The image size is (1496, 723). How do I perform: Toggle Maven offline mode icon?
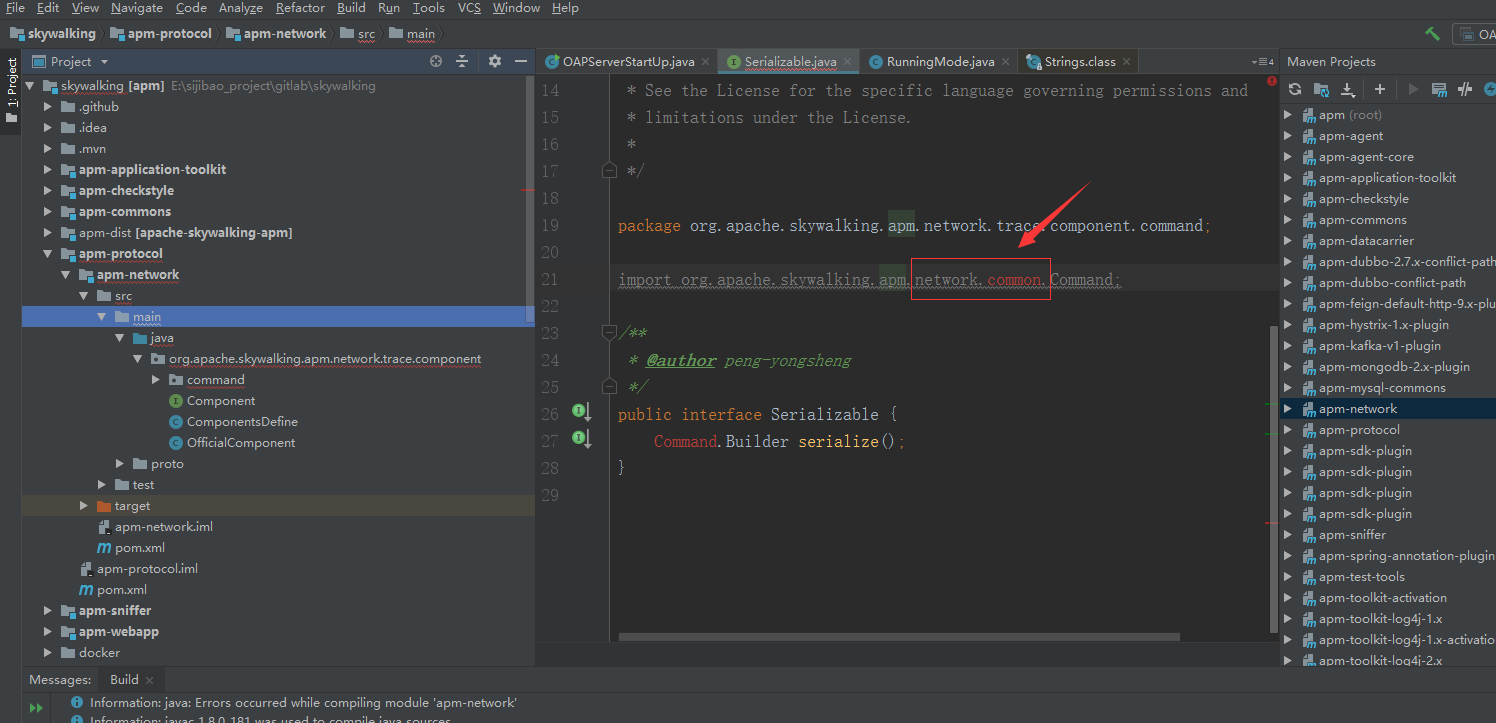click(1465, 89)
